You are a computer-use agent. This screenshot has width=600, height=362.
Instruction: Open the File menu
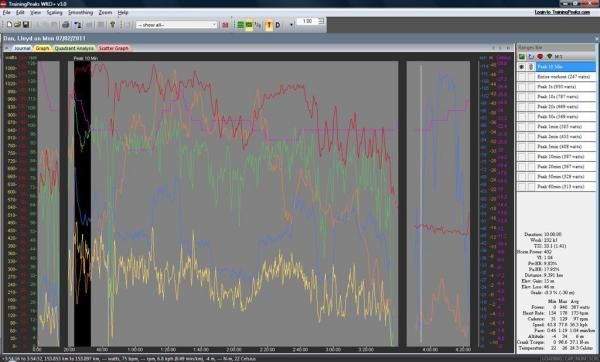(7, 13)
